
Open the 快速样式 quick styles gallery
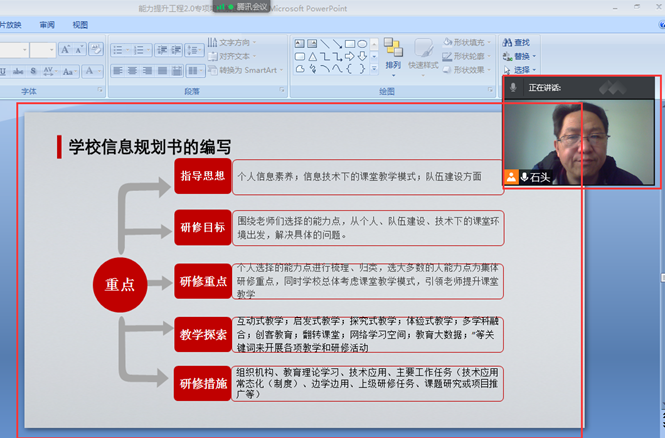(x=423, y=57)
